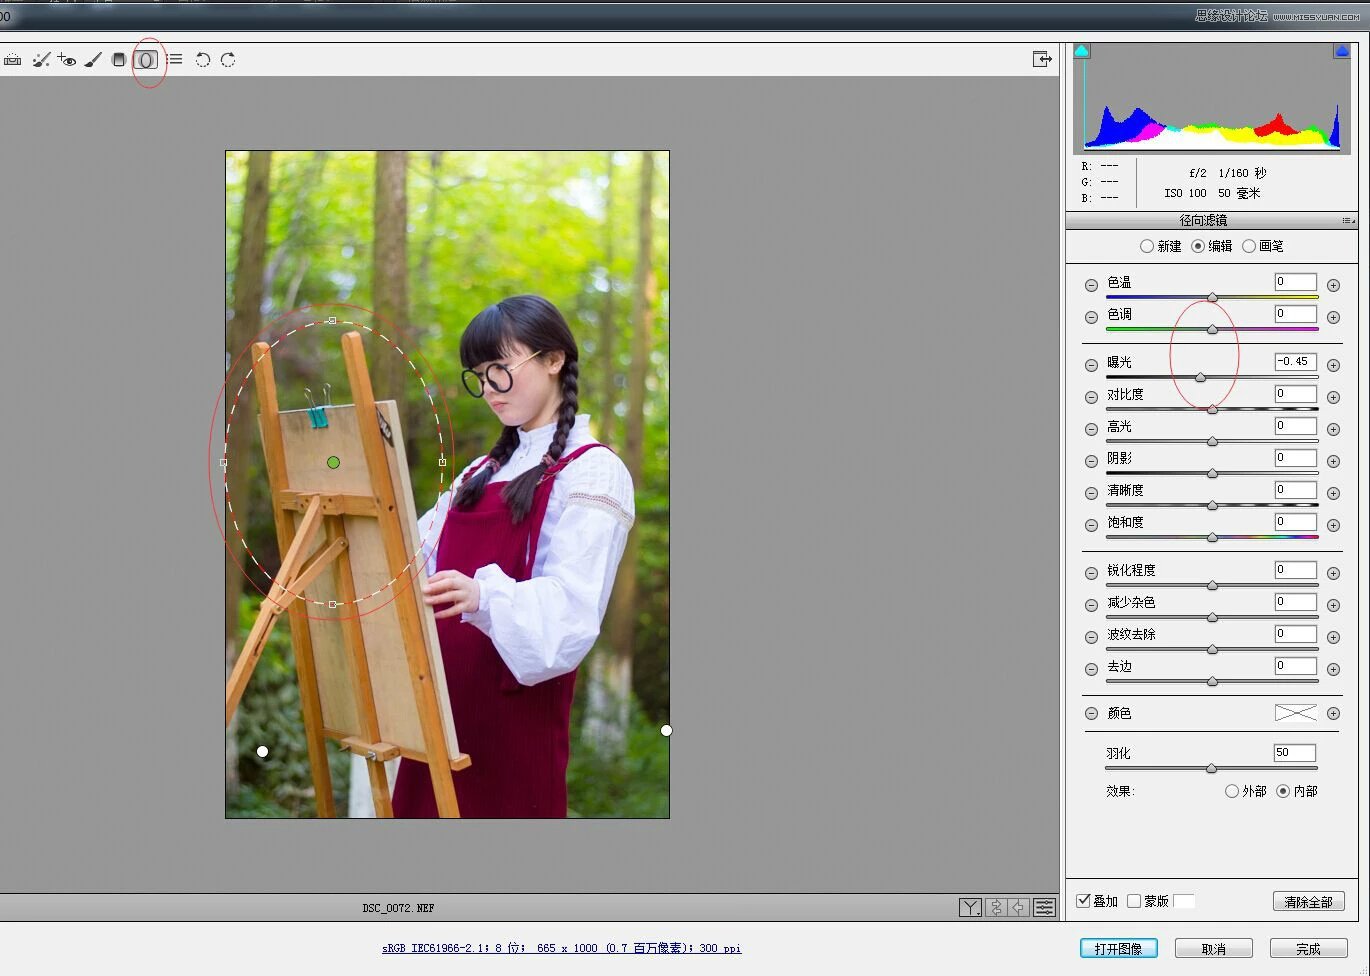
Task: Click the 羽化 slider handle
Action: [1211, 769]
